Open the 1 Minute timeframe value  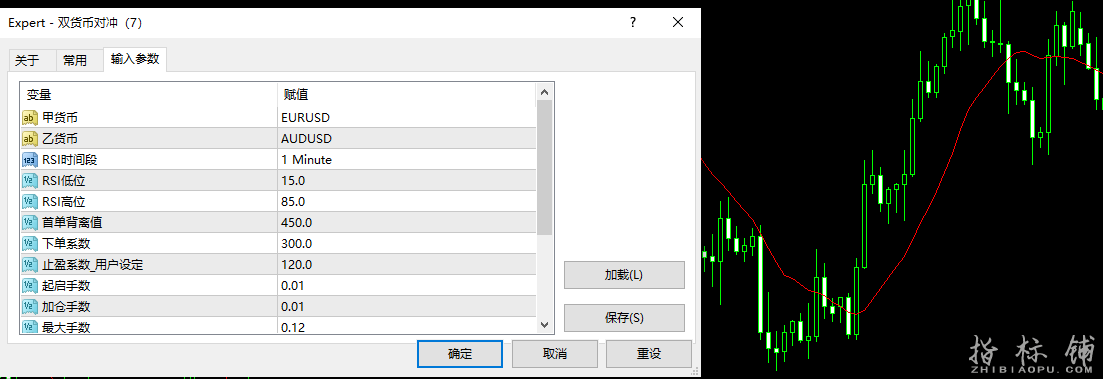[406, 160]
